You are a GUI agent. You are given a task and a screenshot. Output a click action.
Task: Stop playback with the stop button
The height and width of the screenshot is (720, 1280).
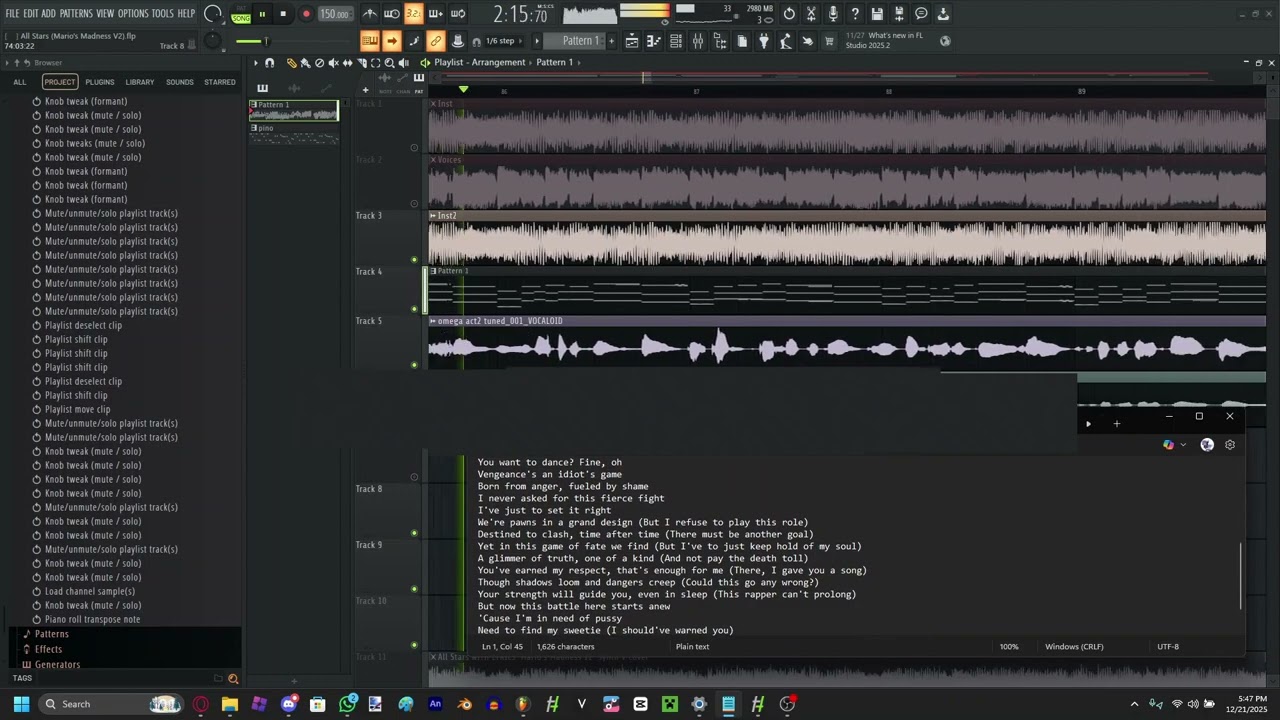(x=283, y=14)
